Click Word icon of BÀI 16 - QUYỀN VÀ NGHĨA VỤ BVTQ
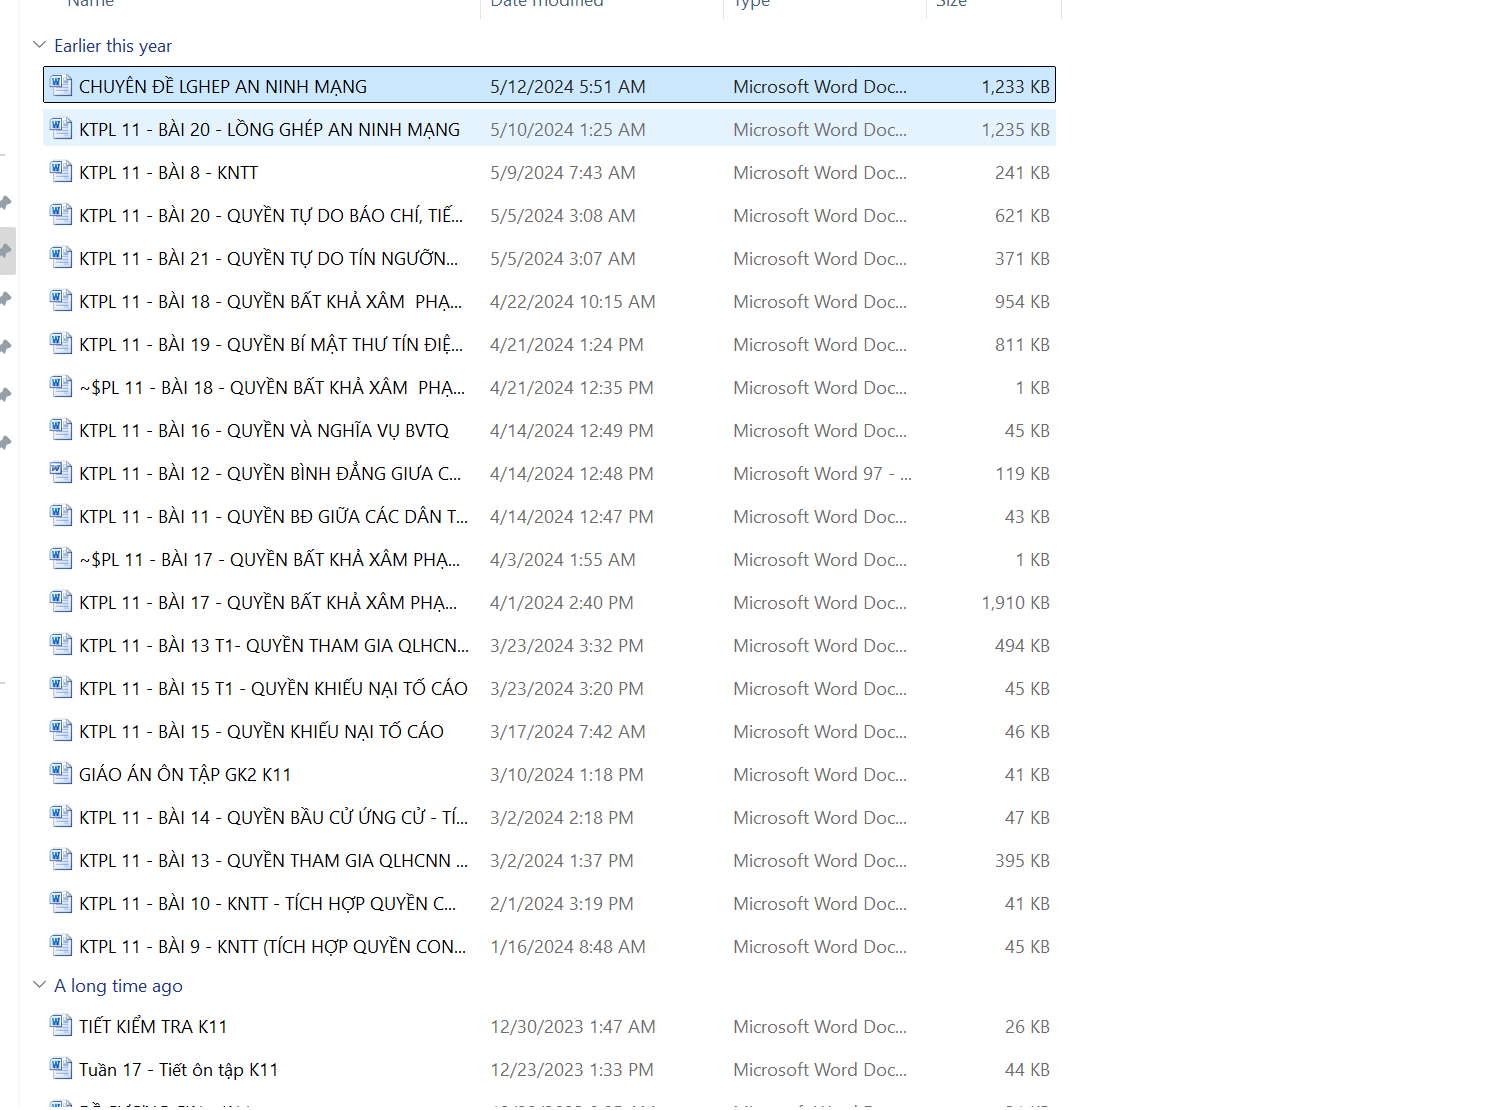This screenshot has height=1110, width=1488. 61,429
